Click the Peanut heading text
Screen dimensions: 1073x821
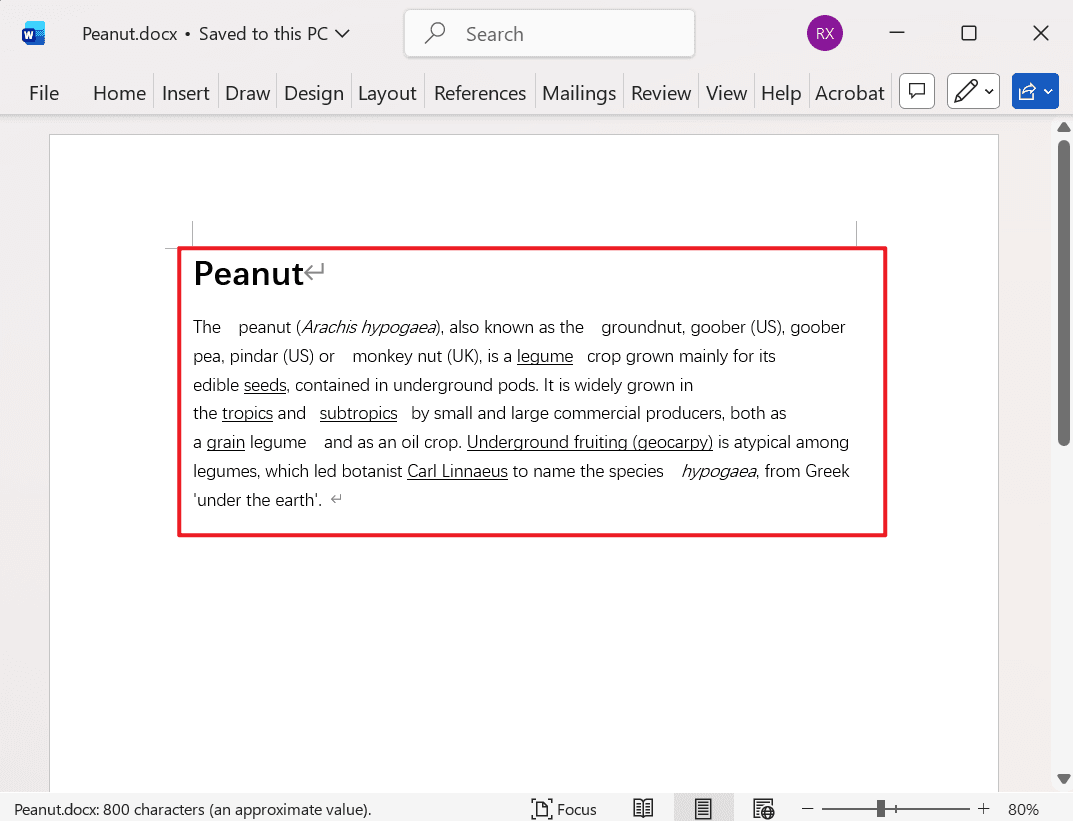tap(248, 274)
